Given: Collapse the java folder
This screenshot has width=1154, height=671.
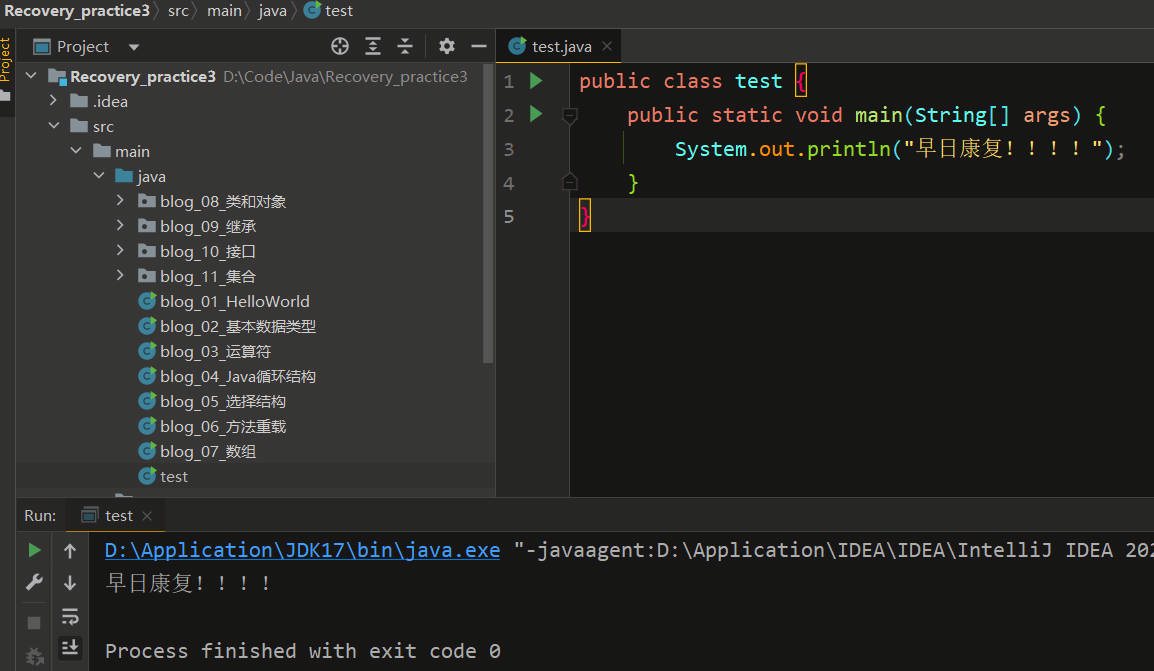Looking at the screenshot, I should click(99, 176).
